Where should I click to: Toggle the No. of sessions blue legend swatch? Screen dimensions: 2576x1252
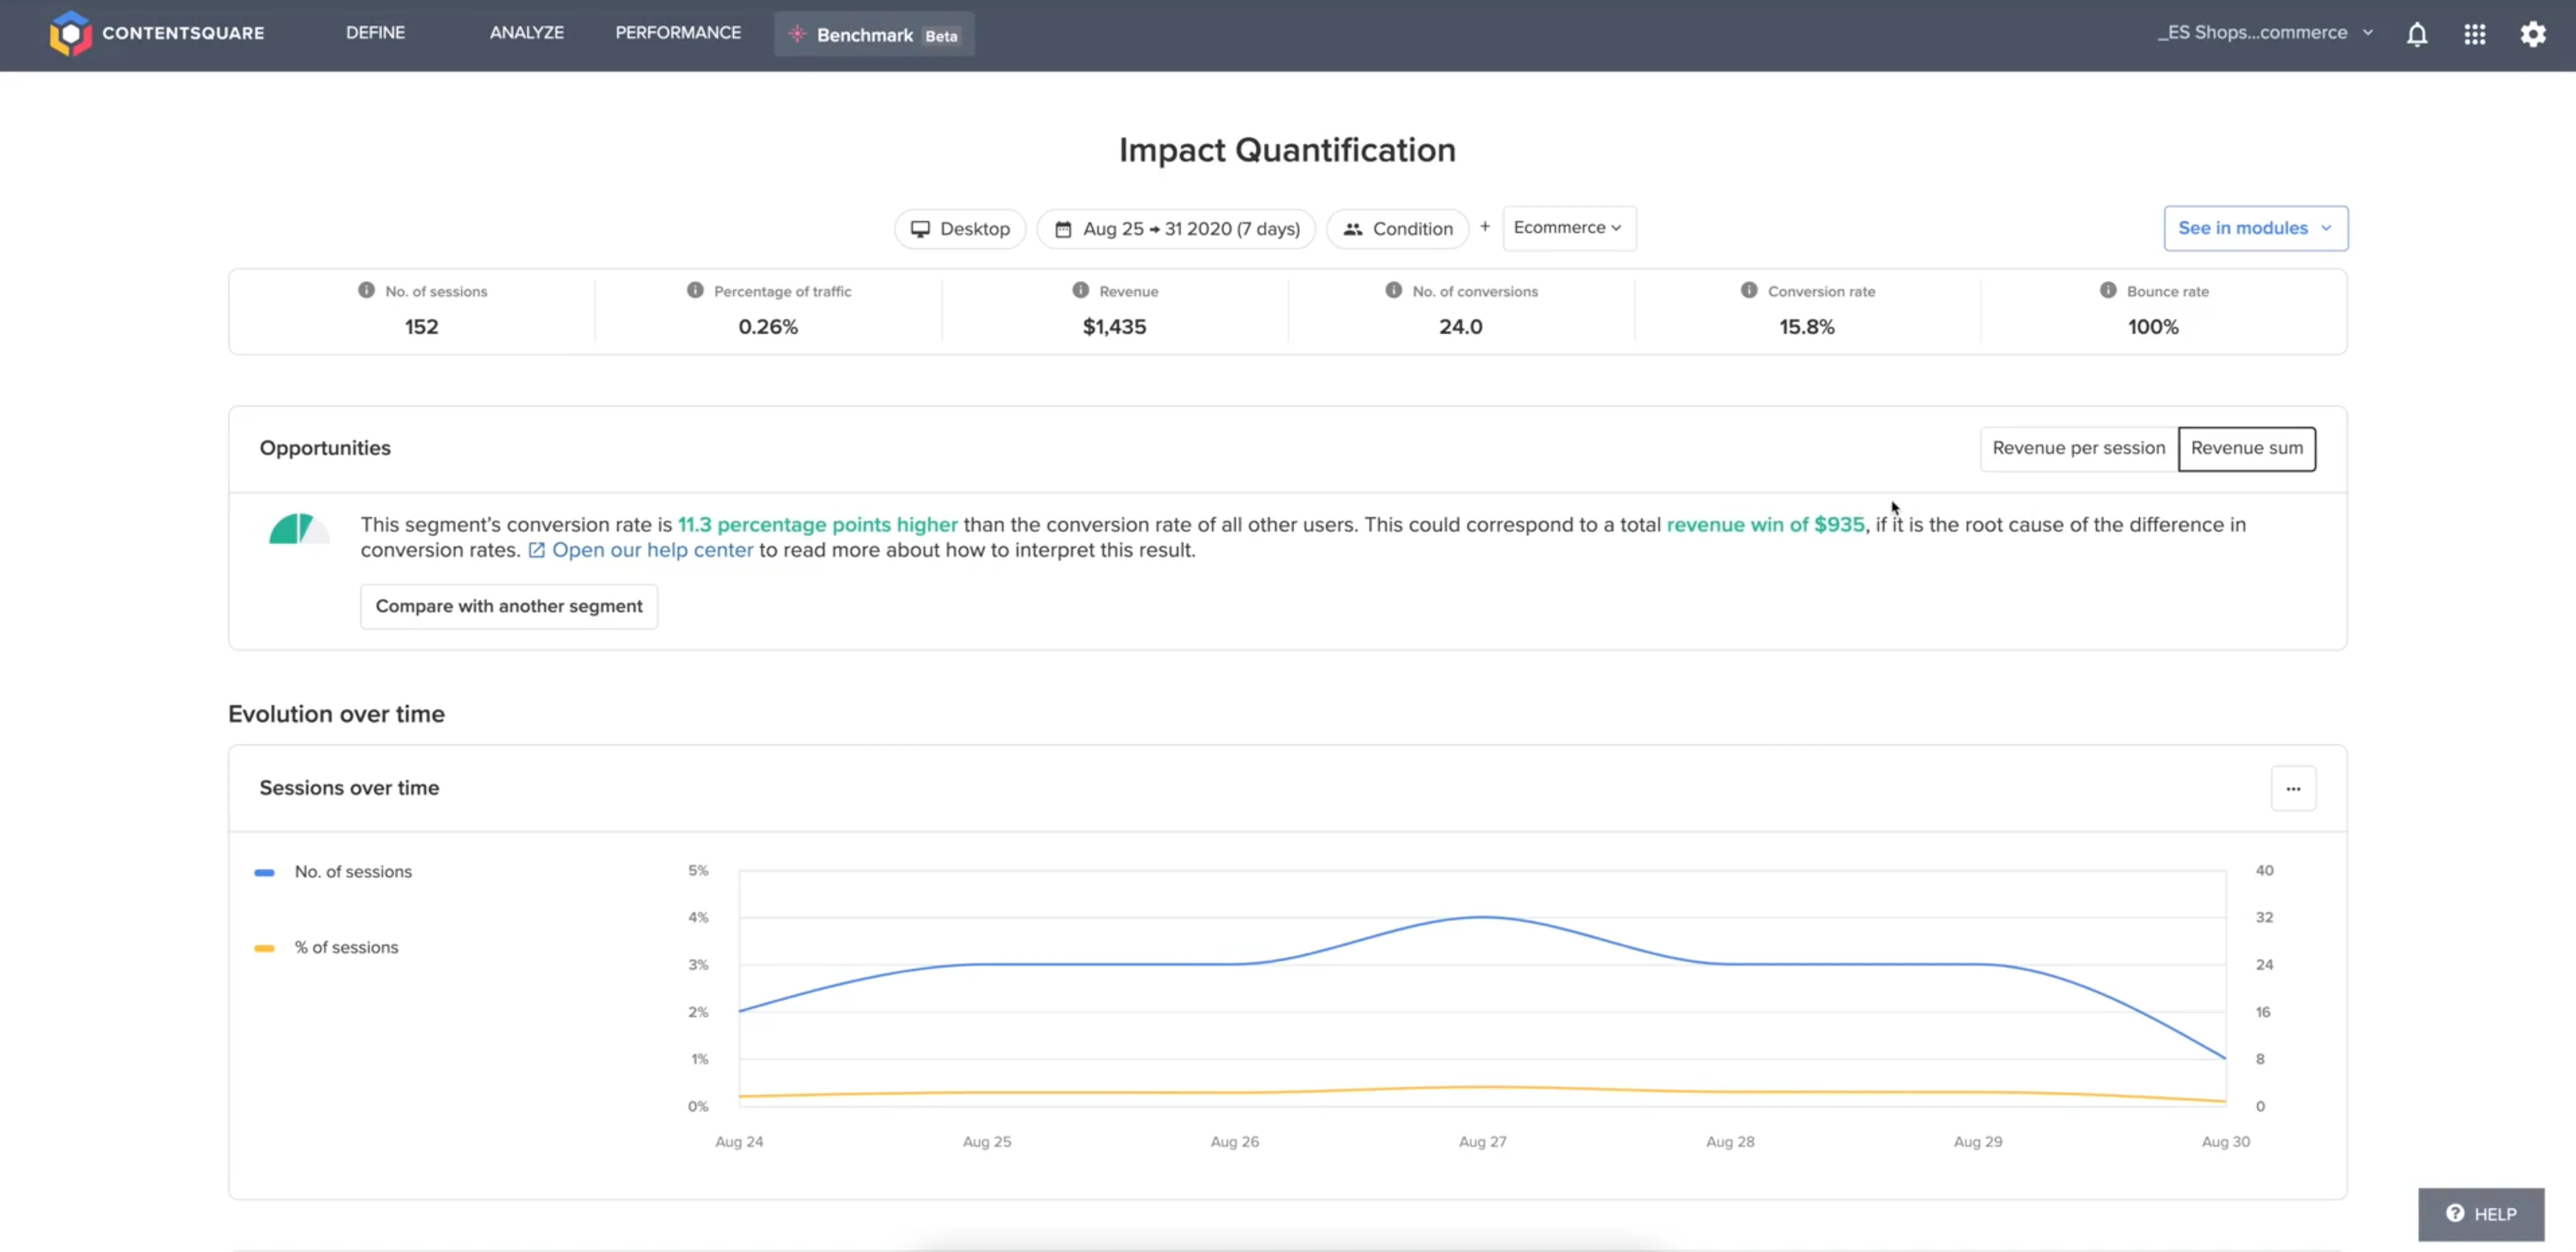click(x=264, y=872)
